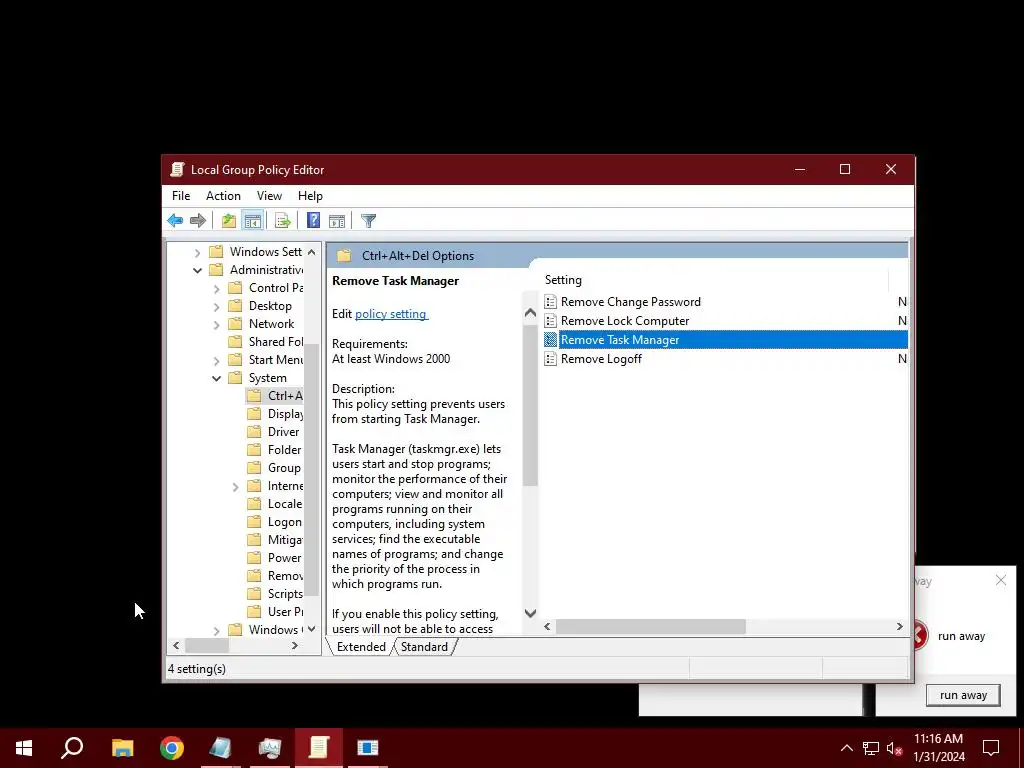Go up one level using folder-arrow icon

coord(229,221)
